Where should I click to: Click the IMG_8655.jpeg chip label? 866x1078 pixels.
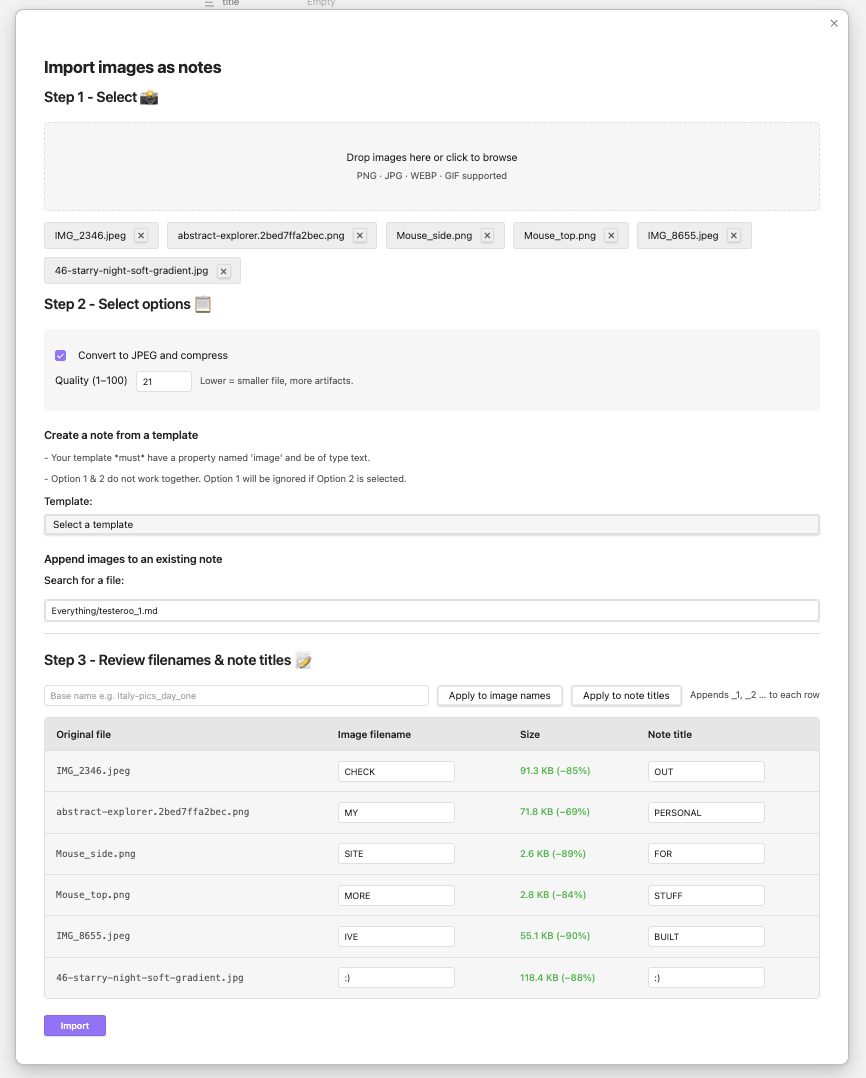point(682,235)
